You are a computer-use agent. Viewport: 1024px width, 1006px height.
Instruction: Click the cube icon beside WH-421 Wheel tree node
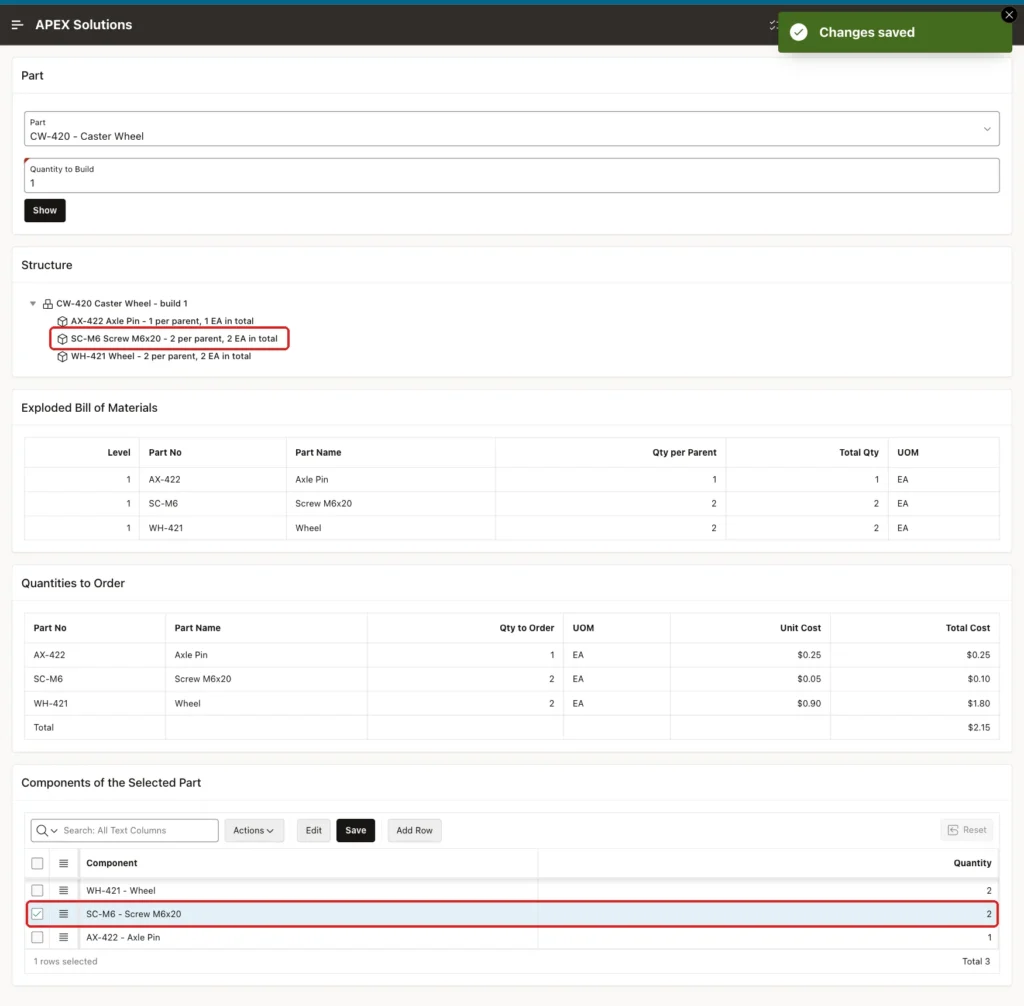coord(62,357)
